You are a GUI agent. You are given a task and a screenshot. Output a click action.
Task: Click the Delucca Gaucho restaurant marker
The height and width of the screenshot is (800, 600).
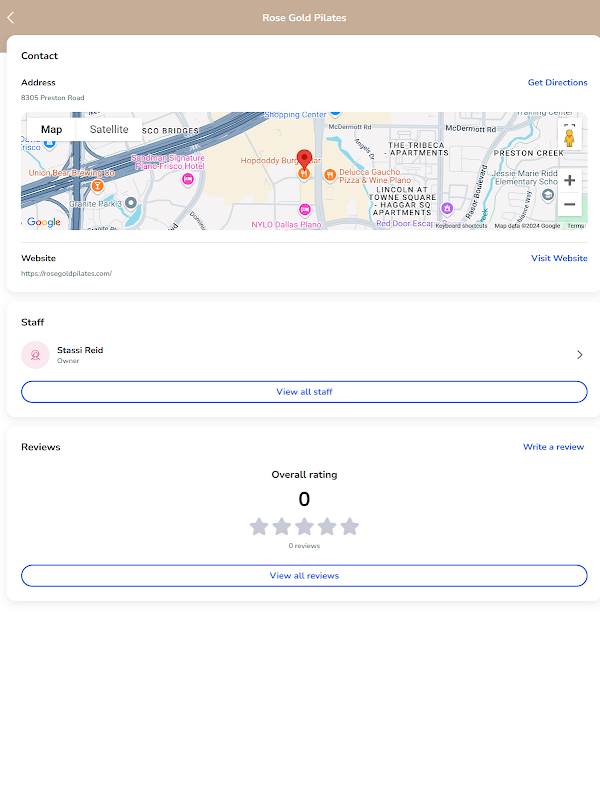(330, 176)
